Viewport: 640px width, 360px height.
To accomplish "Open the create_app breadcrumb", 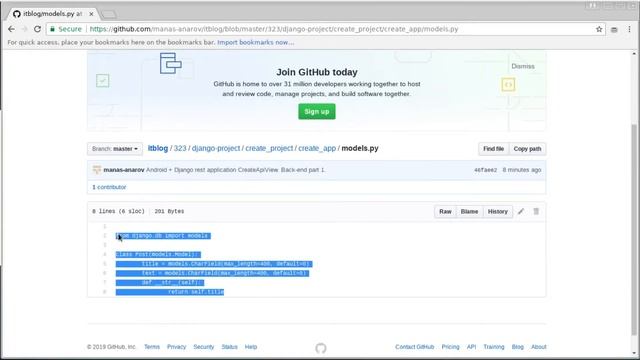I will click(317, 148).
